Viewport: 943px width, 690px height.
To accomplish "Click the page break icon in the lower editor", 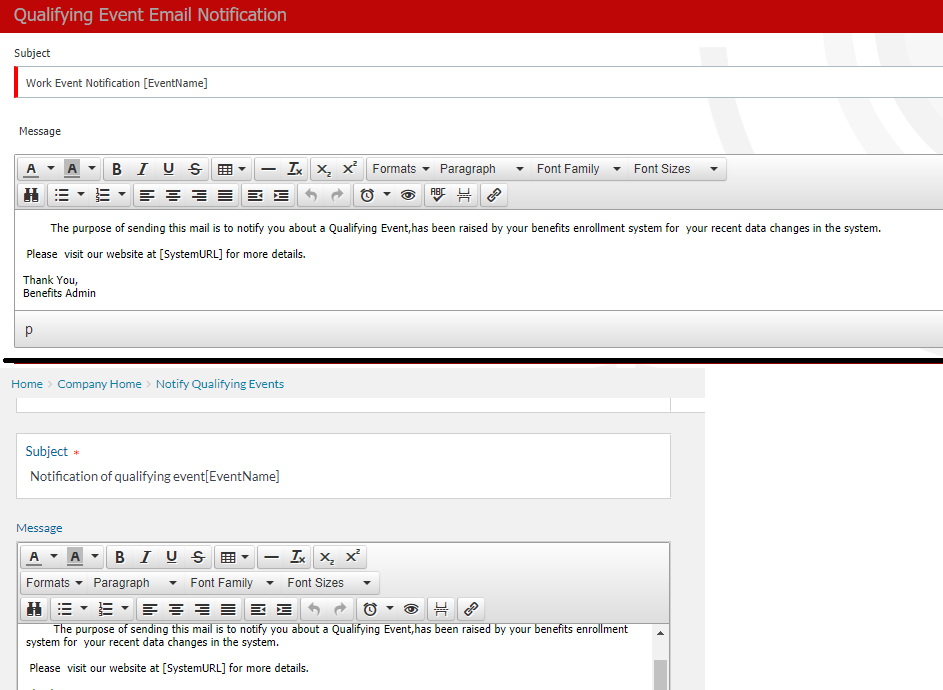I will [440, 609].
